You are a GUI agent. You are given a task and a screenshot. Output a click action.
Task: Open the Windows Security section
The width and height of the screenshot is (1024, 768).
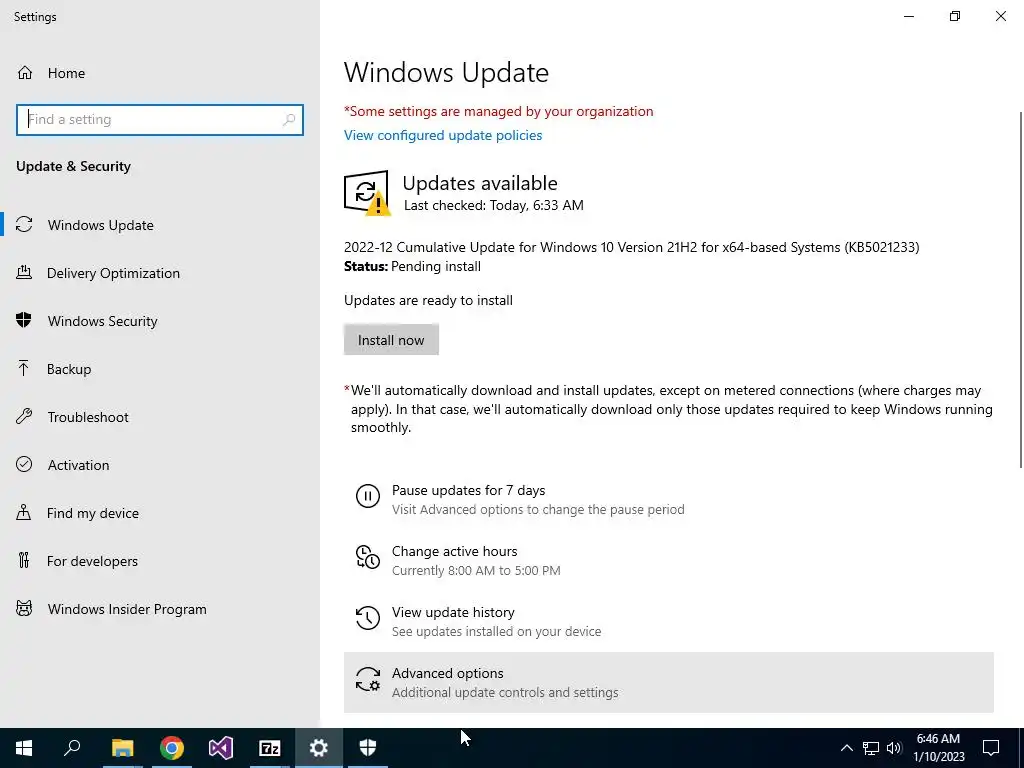pyautogui.click(x=160, y=321)
